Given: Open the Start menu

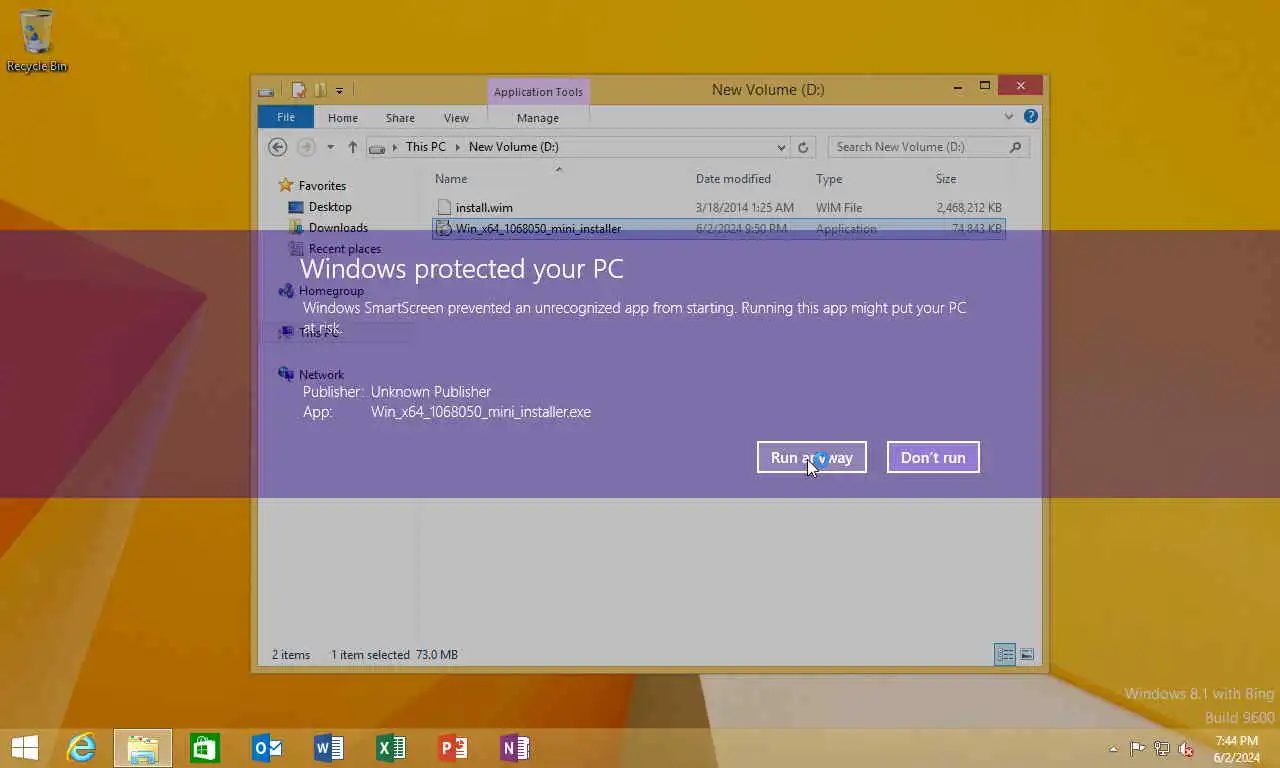Looking at the screenshot, I should 24,748.
